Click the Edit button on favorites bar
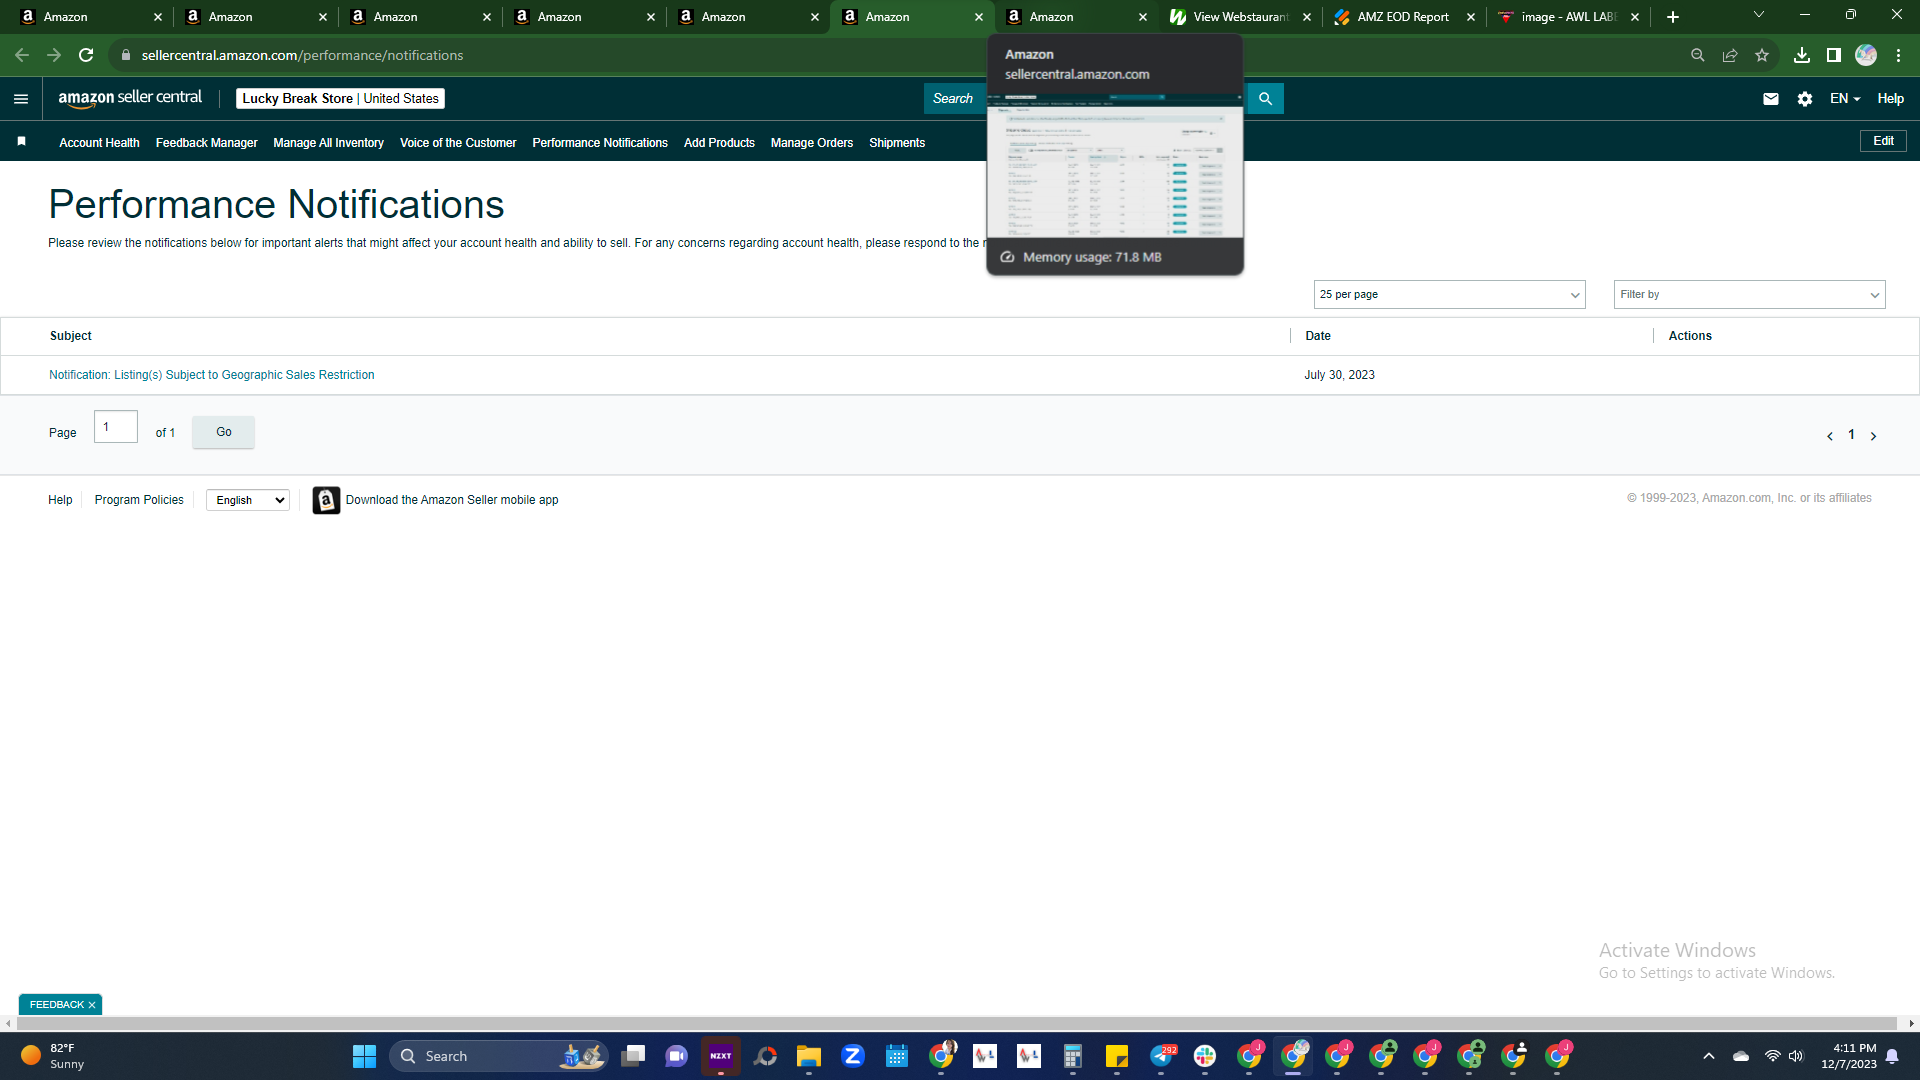 tap(1883, 141)
